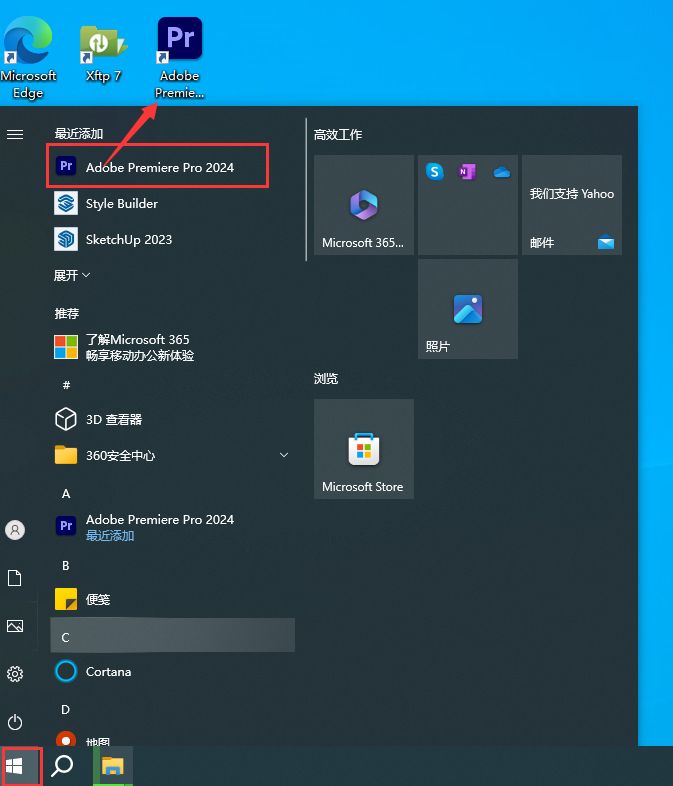
Task: Open 3D 查看器 app
Action: pyautogui.click(x=172, y=419)
